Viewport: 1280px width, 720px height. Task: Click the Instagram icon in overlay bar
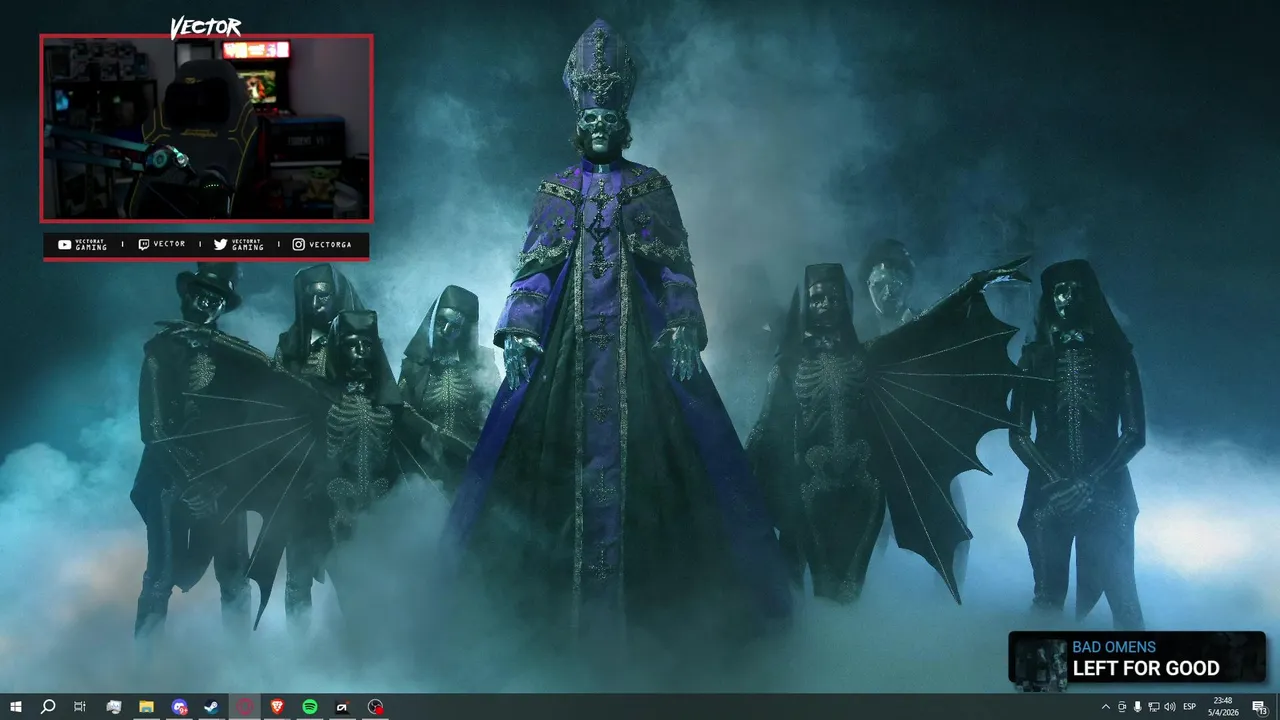(x=298, y=244)
